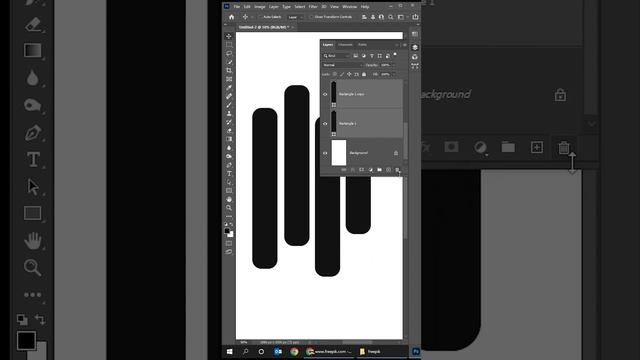Select the Zoom tool in the toolbar
Viewport: 640px width, 360px height.
(229, 208)
